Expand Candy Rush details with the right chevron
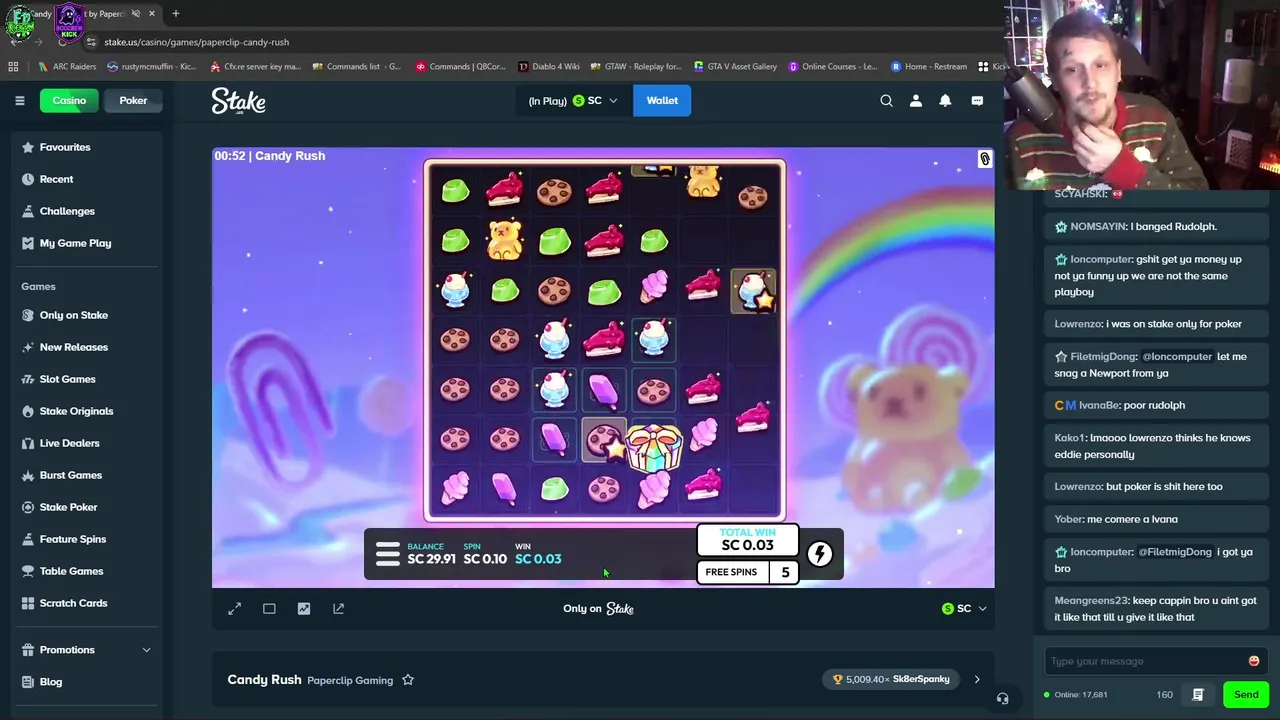This screenshot has height=720, width=1280. click(977, 679)
